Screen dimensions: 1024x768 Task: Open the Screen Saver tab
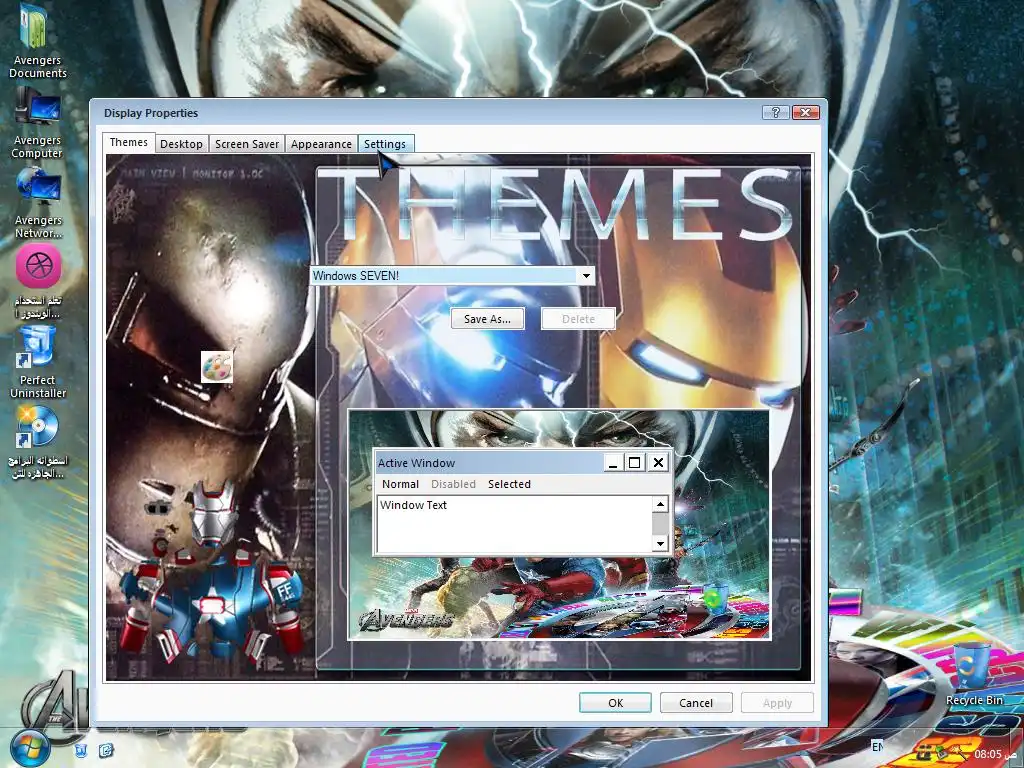point(247,144)
